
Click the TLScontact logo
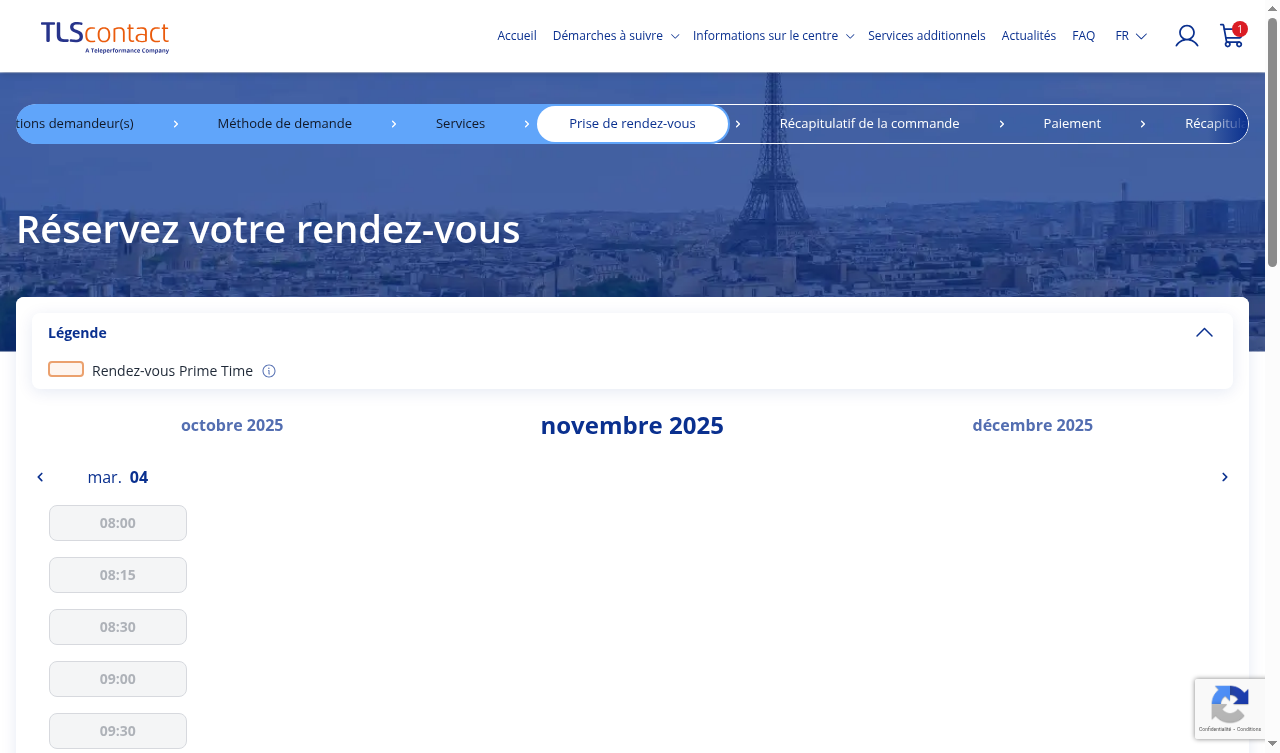[x=104, y=36]
